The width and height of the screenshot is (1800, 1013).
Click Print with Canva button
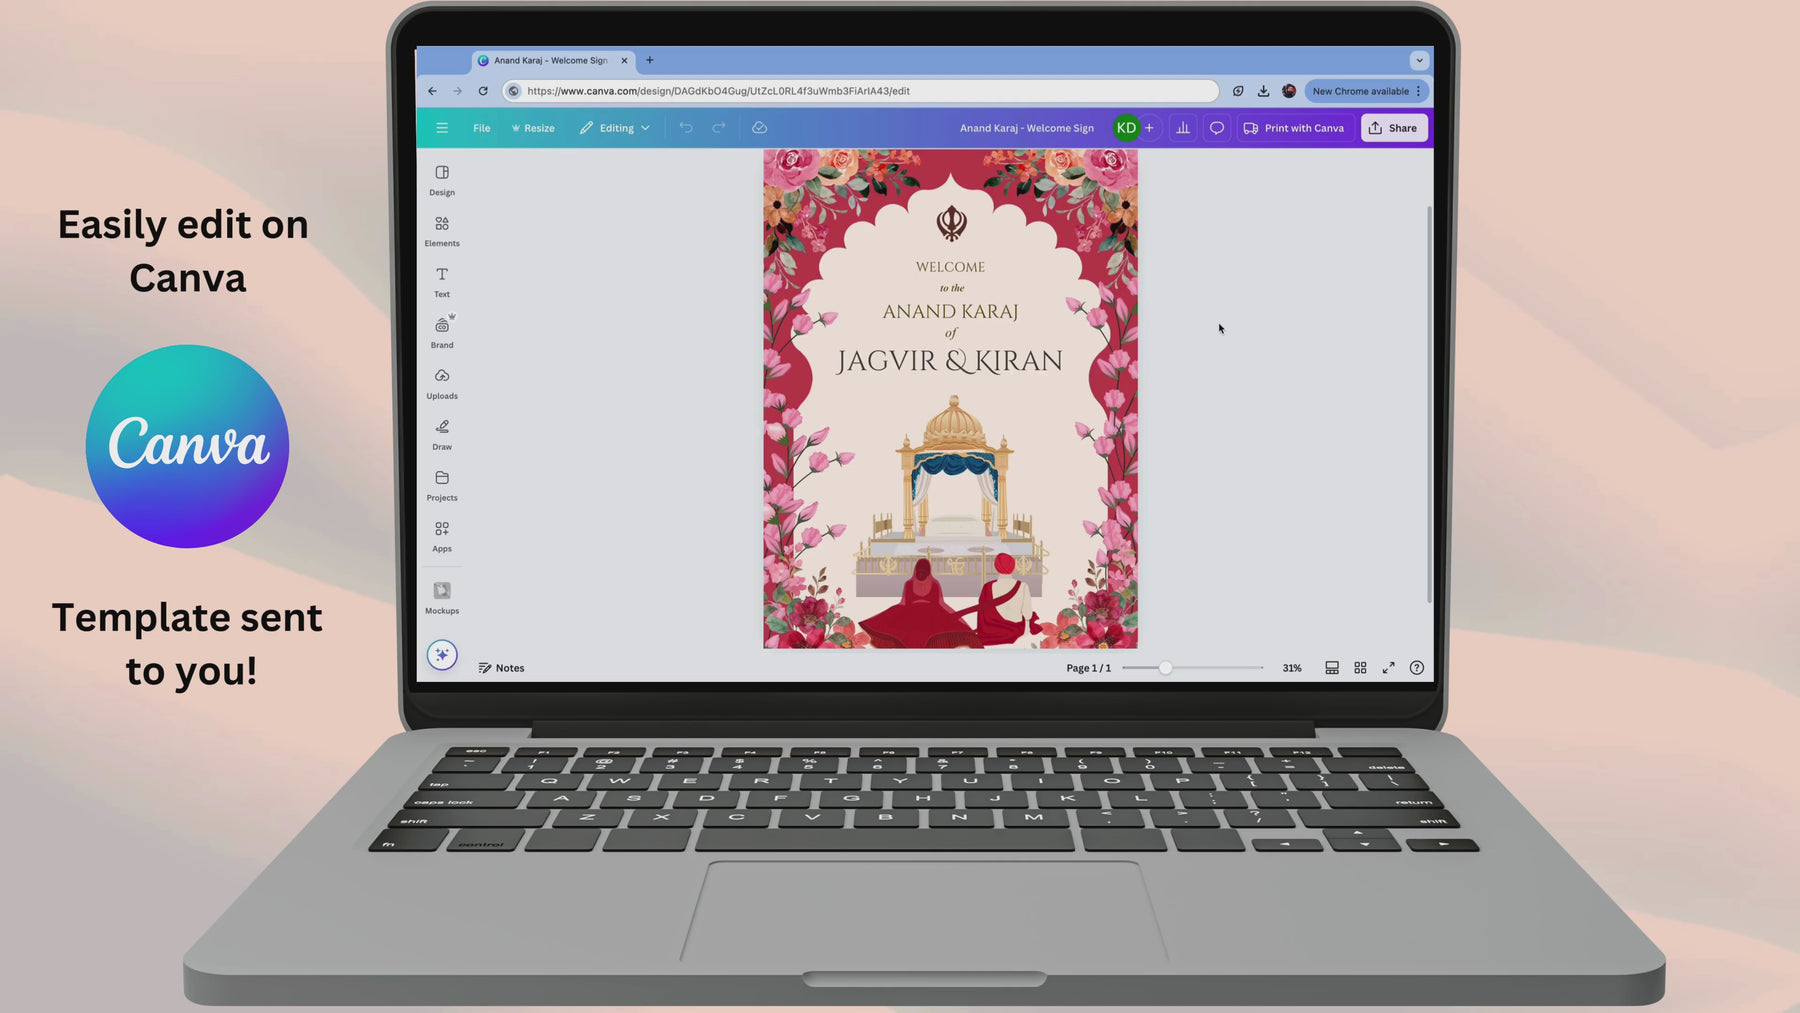[1294, 128]
